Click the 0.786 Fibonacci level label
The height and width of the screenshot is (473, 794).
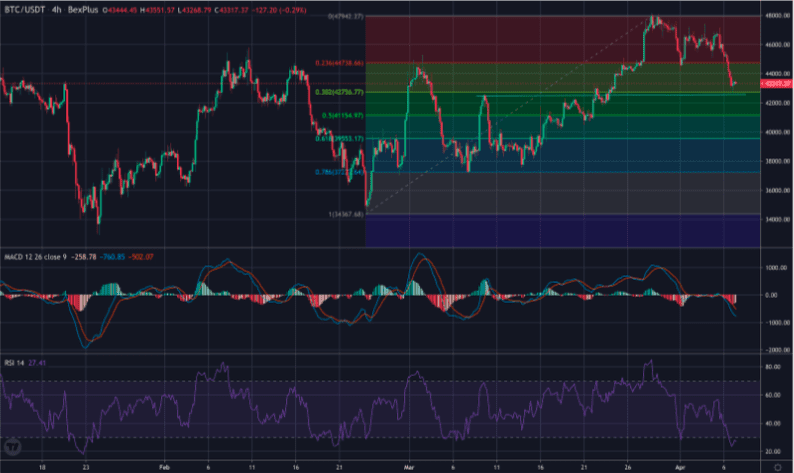pyautogui.click(x=341, y=171)
